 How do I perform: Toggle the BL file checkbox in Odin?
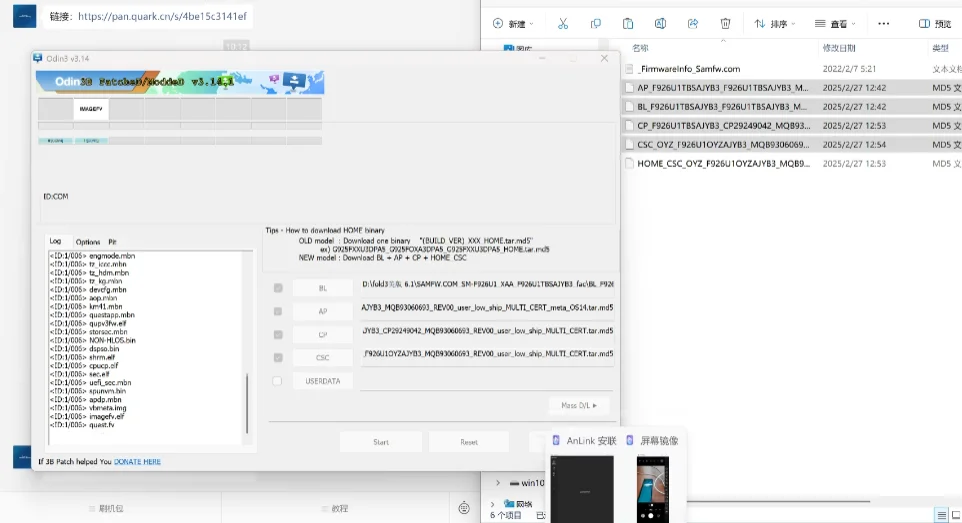278,288
